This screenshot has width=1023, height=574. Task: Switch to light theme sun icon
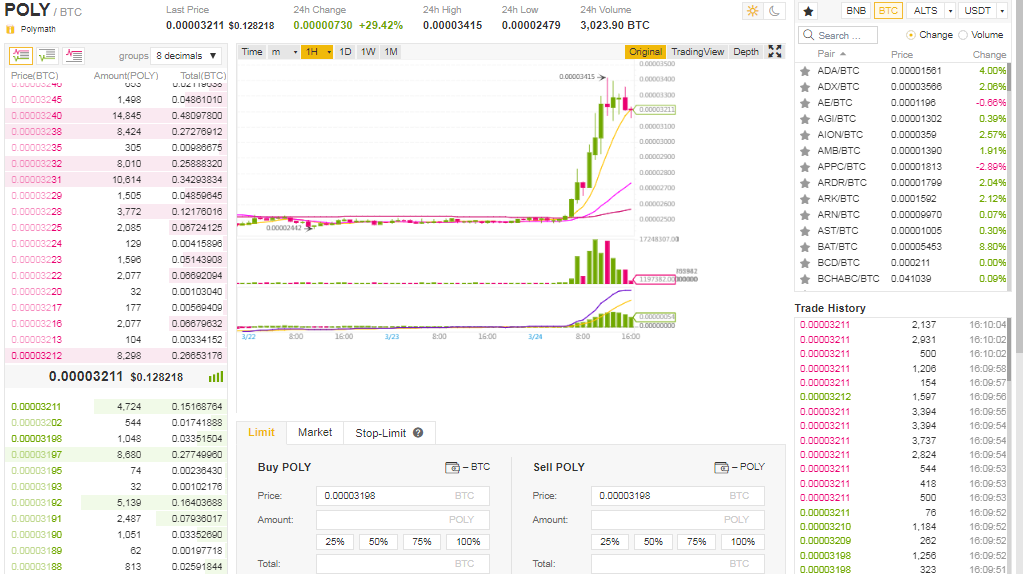point(753,10)
